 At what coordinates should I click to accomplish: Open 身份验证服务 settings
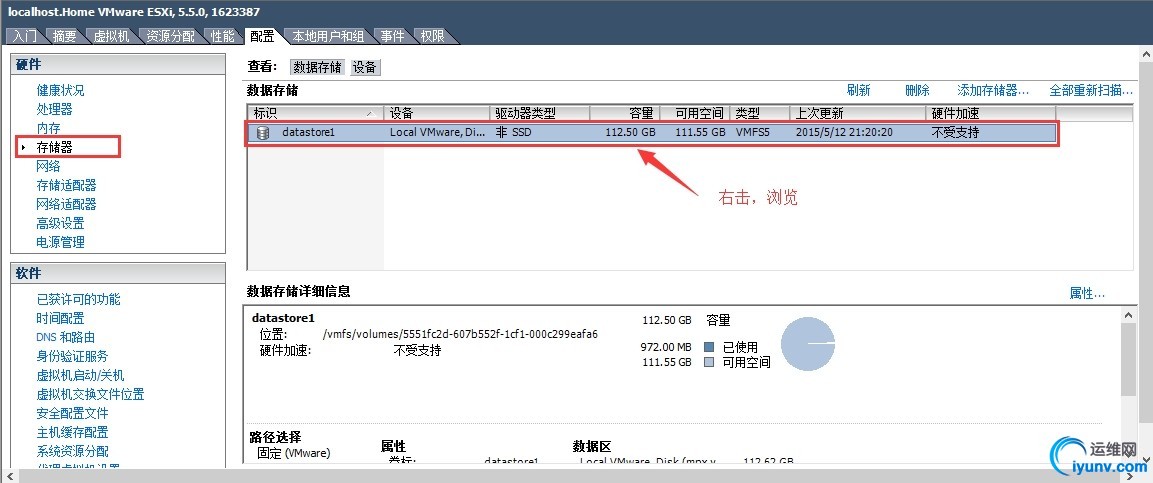tap(72, 357)
